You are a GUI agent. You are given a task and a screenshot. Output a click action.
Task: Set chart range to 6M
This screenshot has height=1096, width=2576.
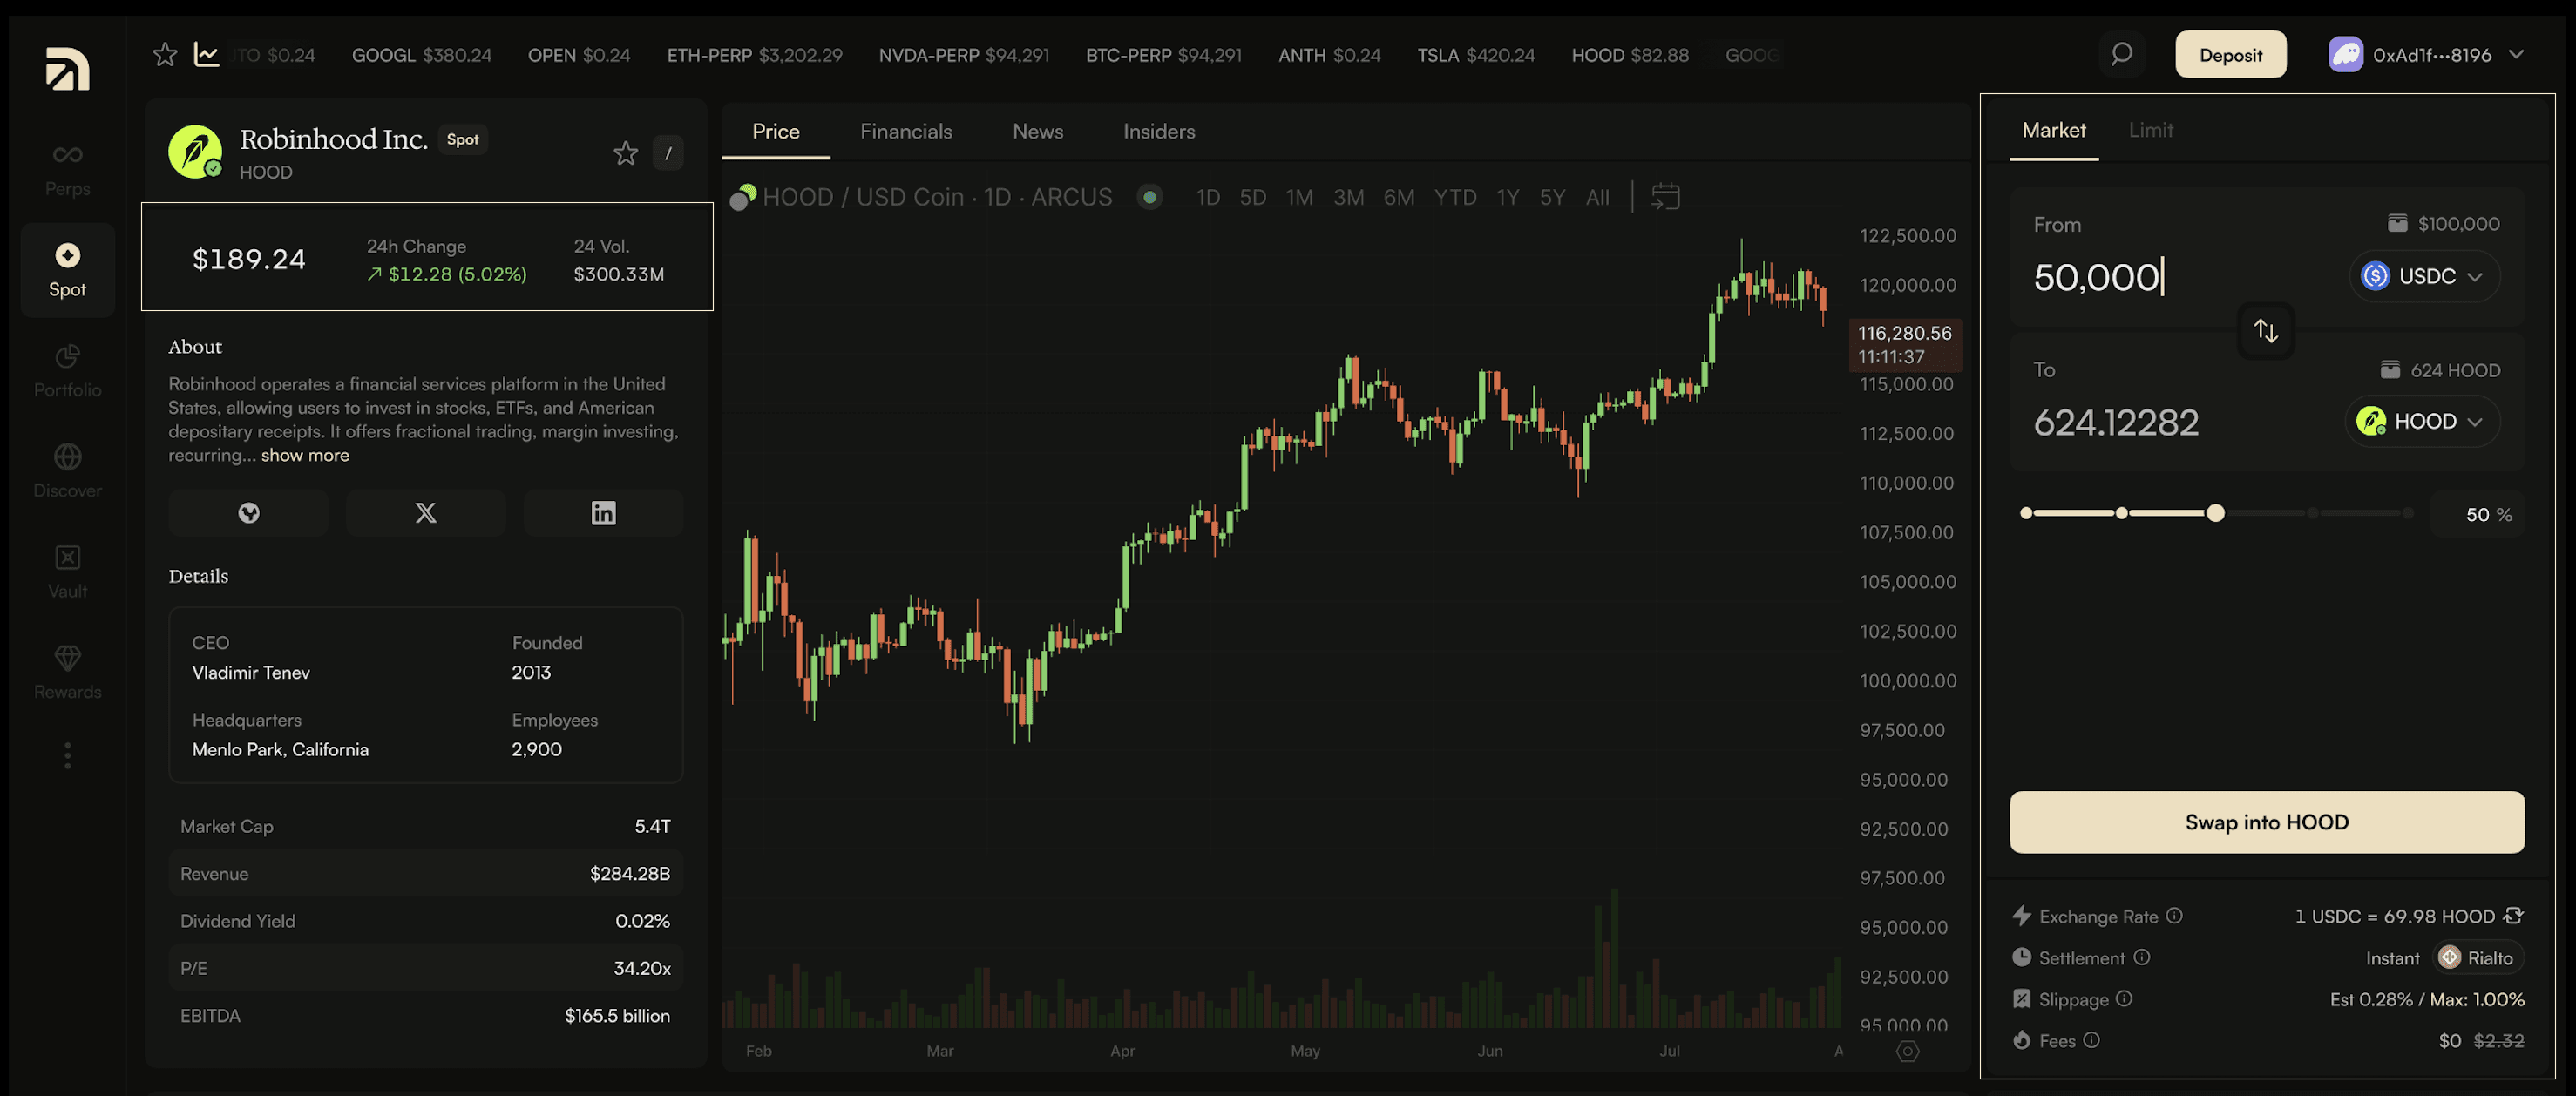1398,197
